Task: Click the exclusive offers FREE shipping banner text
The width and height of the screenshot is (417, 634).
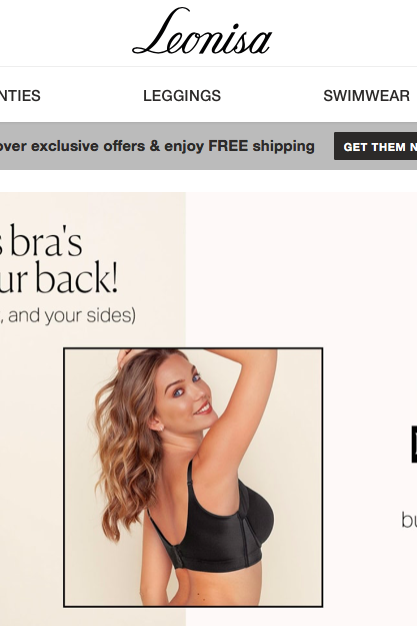Action: [x=157, y=146]
